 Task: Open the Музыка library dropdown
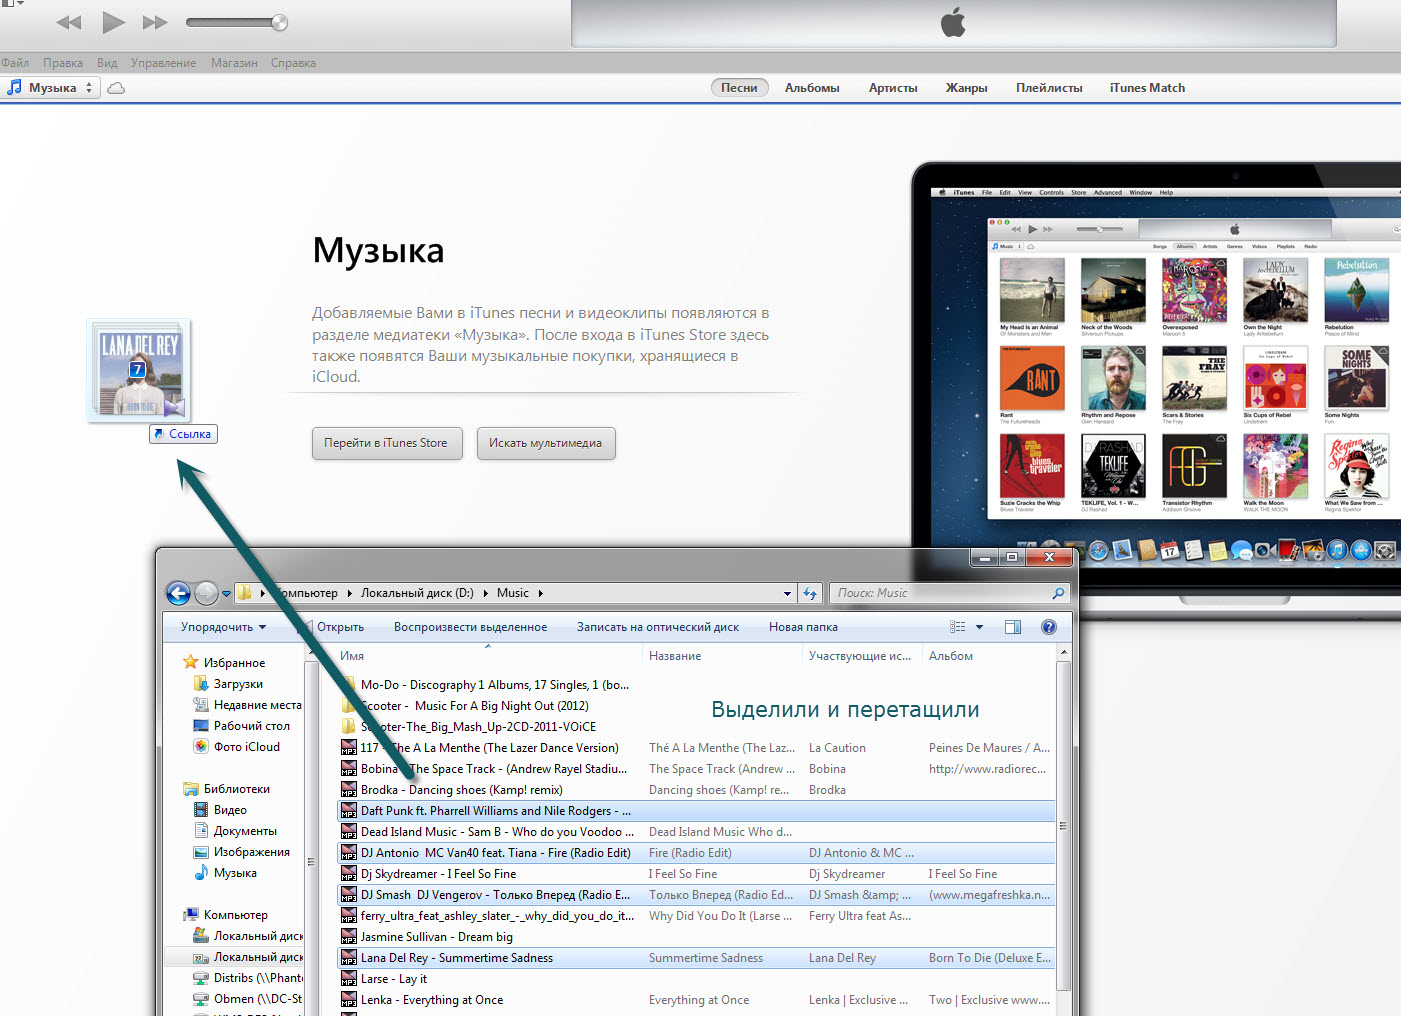coord(50,88)
